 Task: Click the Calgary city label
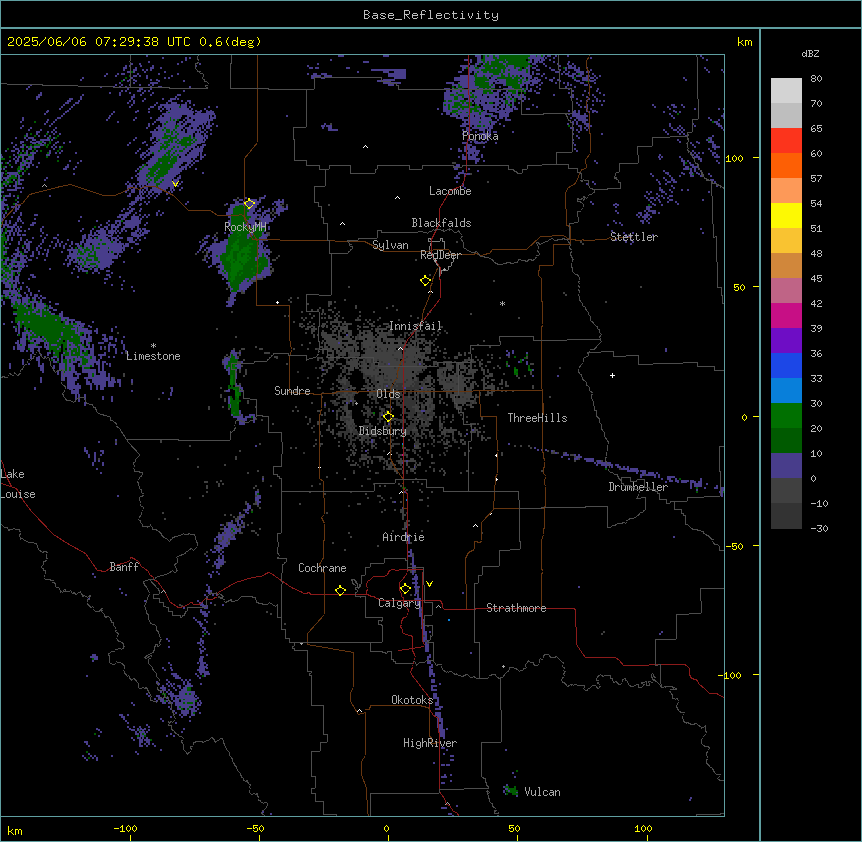[x=400, y=603]
